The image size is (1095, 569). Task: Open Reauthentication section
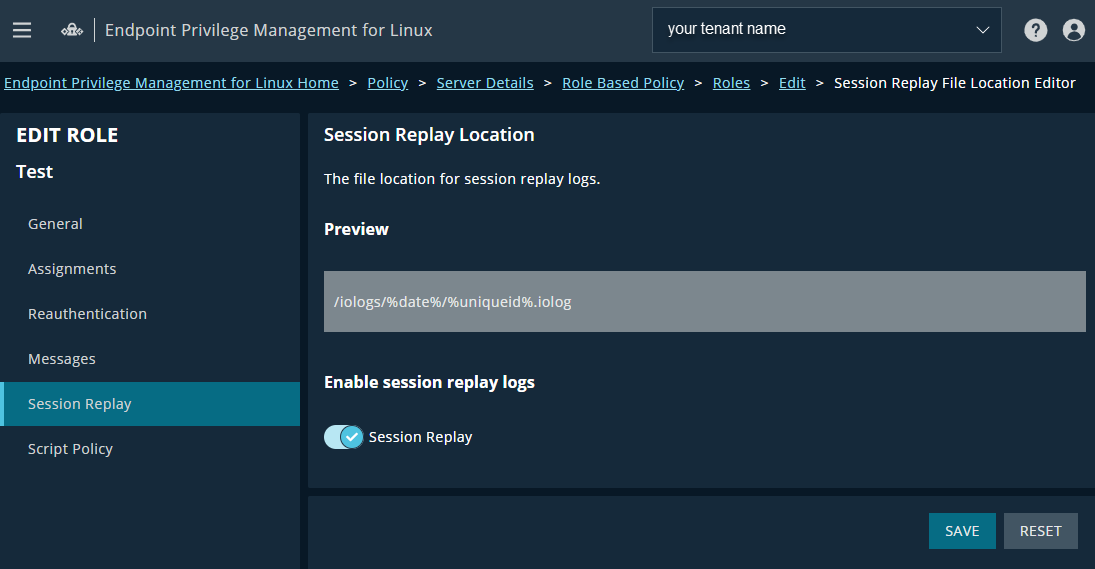coord(150,314)
